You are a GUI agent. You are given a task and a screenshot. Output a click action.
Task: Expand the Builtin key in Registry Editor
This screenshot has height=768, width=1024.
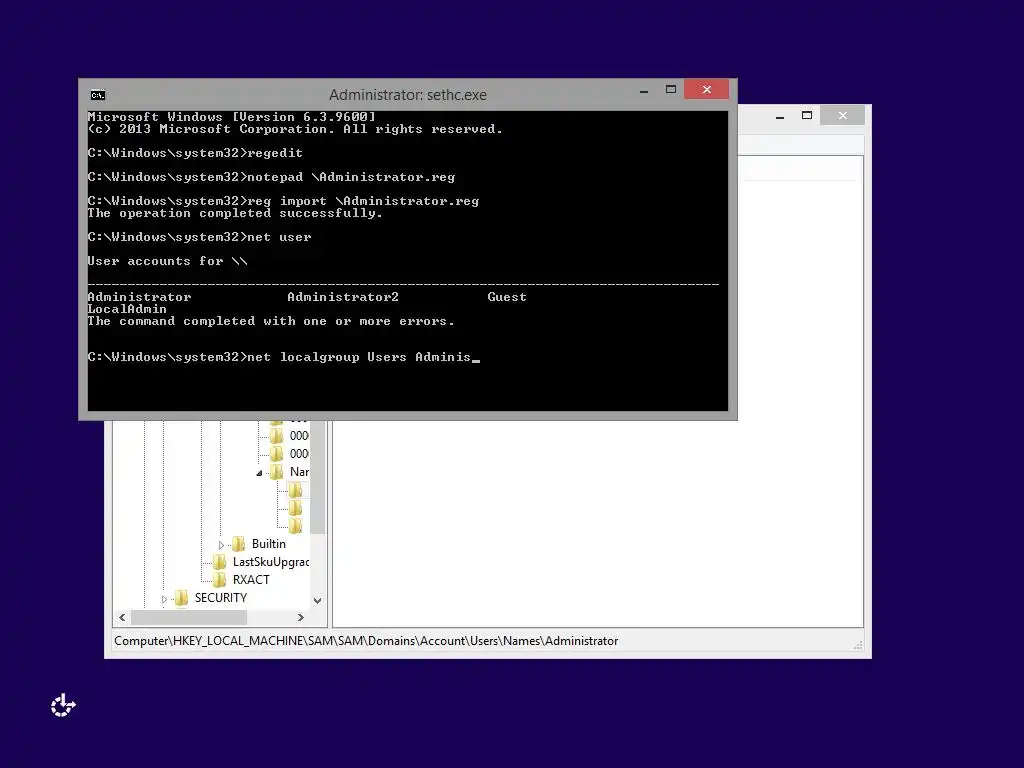221,545
